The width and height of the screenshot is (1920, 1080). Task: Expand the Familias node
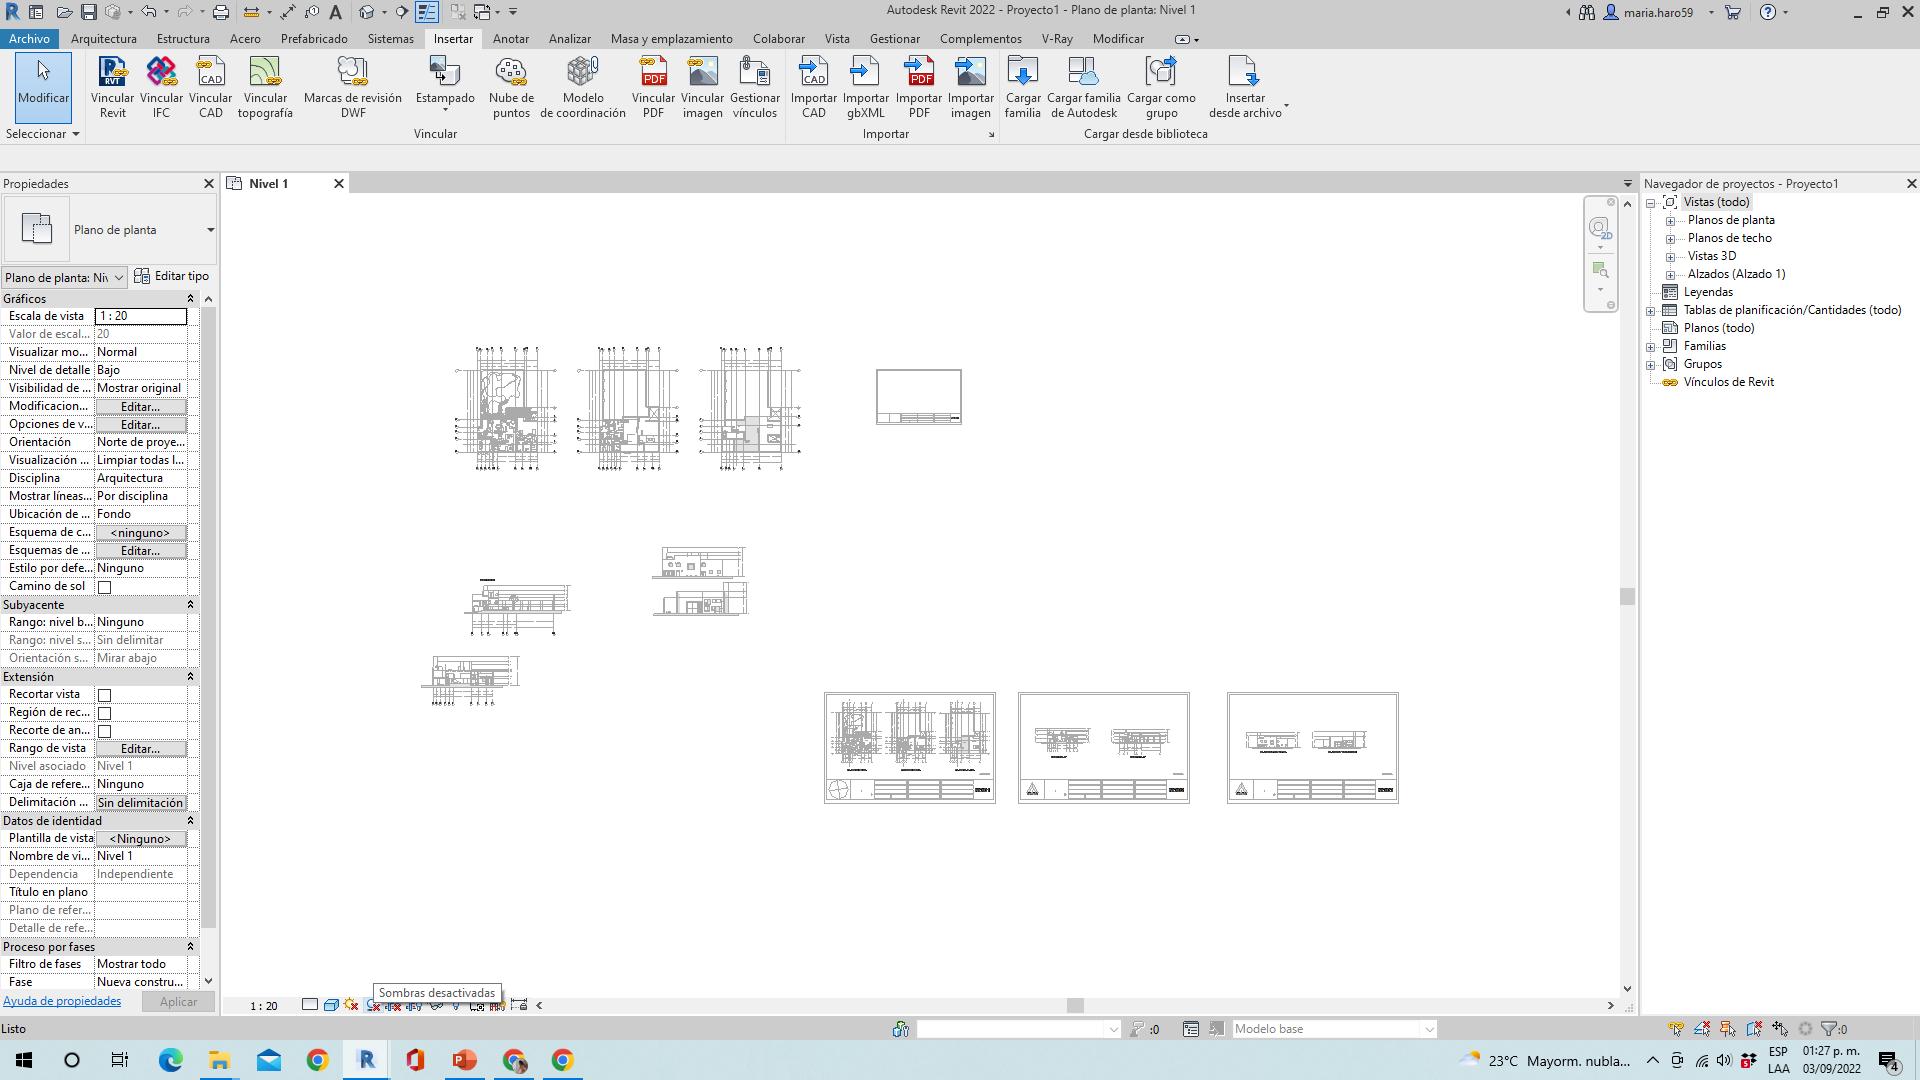pyautogui.click(x=1651, y=347)
